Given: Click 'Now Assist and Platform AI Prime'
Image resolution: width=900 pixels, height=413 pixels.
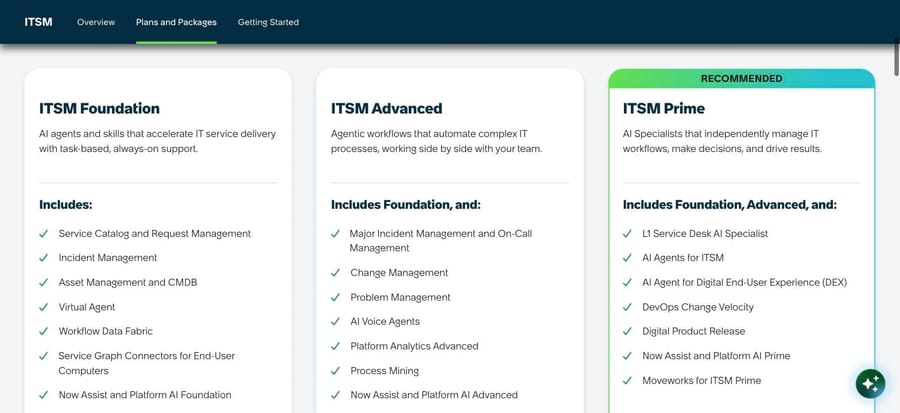Looking at the screenshot, I should tap(716, 356).
